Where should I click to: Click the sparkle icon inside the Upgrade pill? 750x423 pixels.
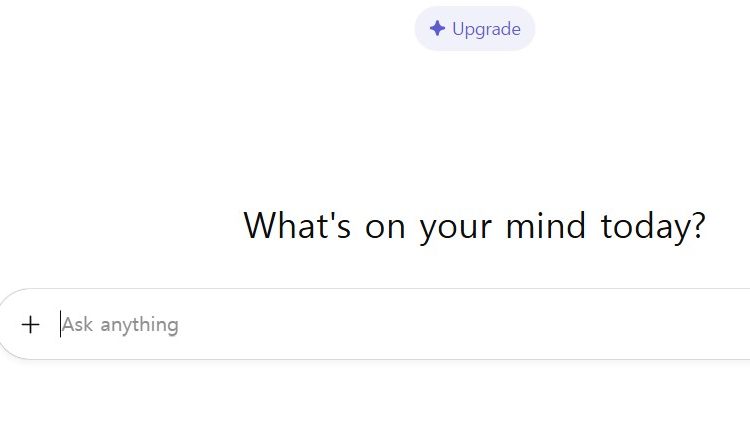coord(437,29)
